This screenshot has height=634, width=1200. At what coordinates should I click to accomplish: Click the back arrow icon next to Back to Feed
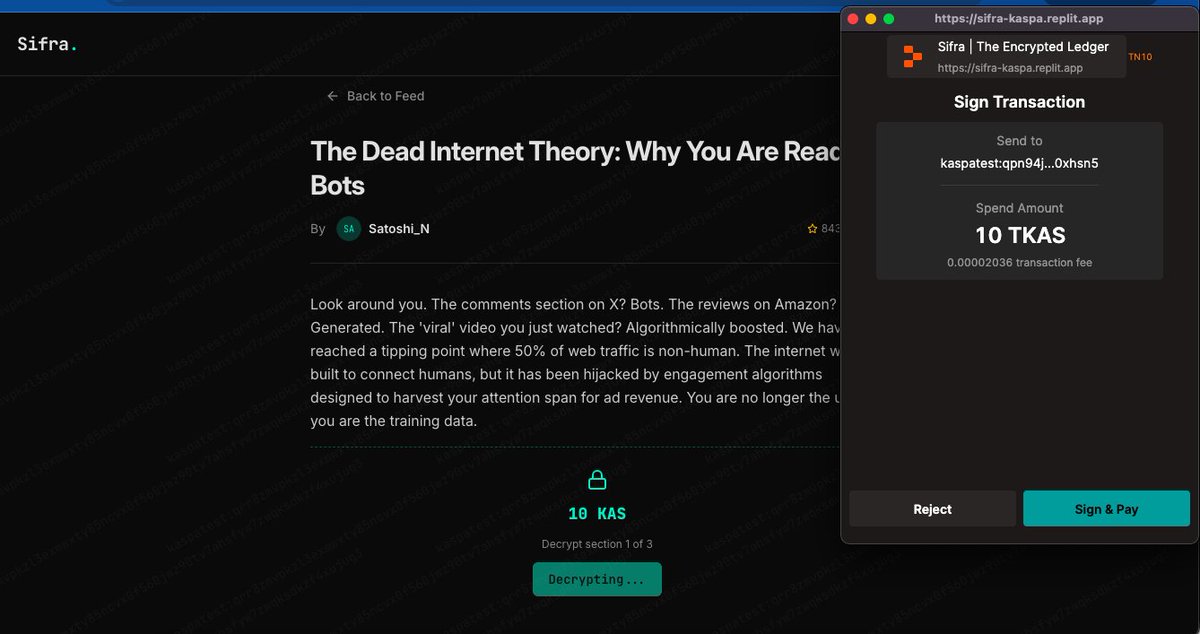pyautogui.click(x=333, y=96)
